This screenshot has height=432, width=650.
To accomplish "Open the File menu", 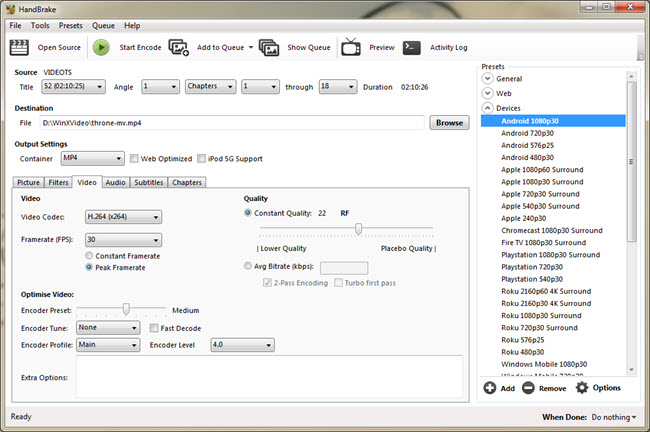I will coord(15,26).
